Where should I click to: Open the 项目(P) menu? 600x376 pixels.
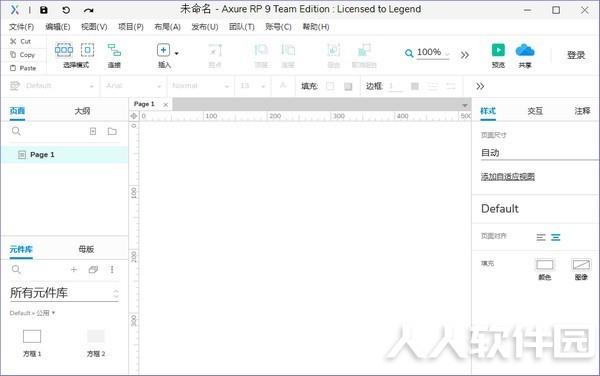point(131,27)
